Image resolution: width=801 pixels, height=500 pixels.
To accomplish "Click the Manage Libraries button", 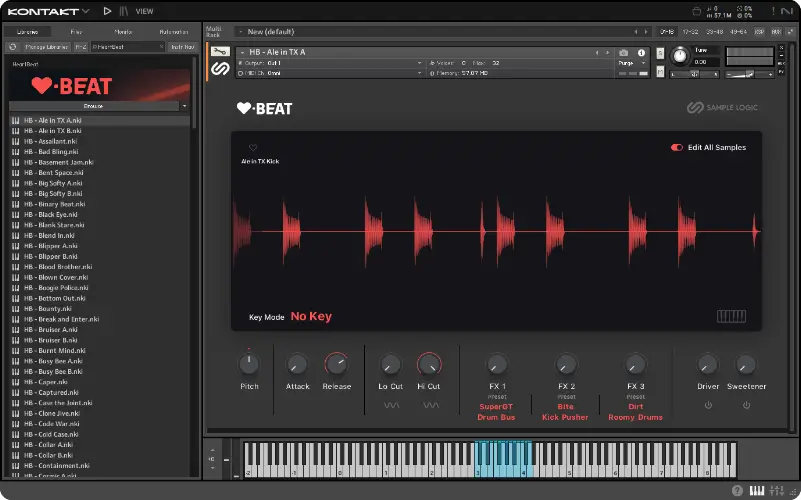I will pyautogui.click(x=45, y=46).
